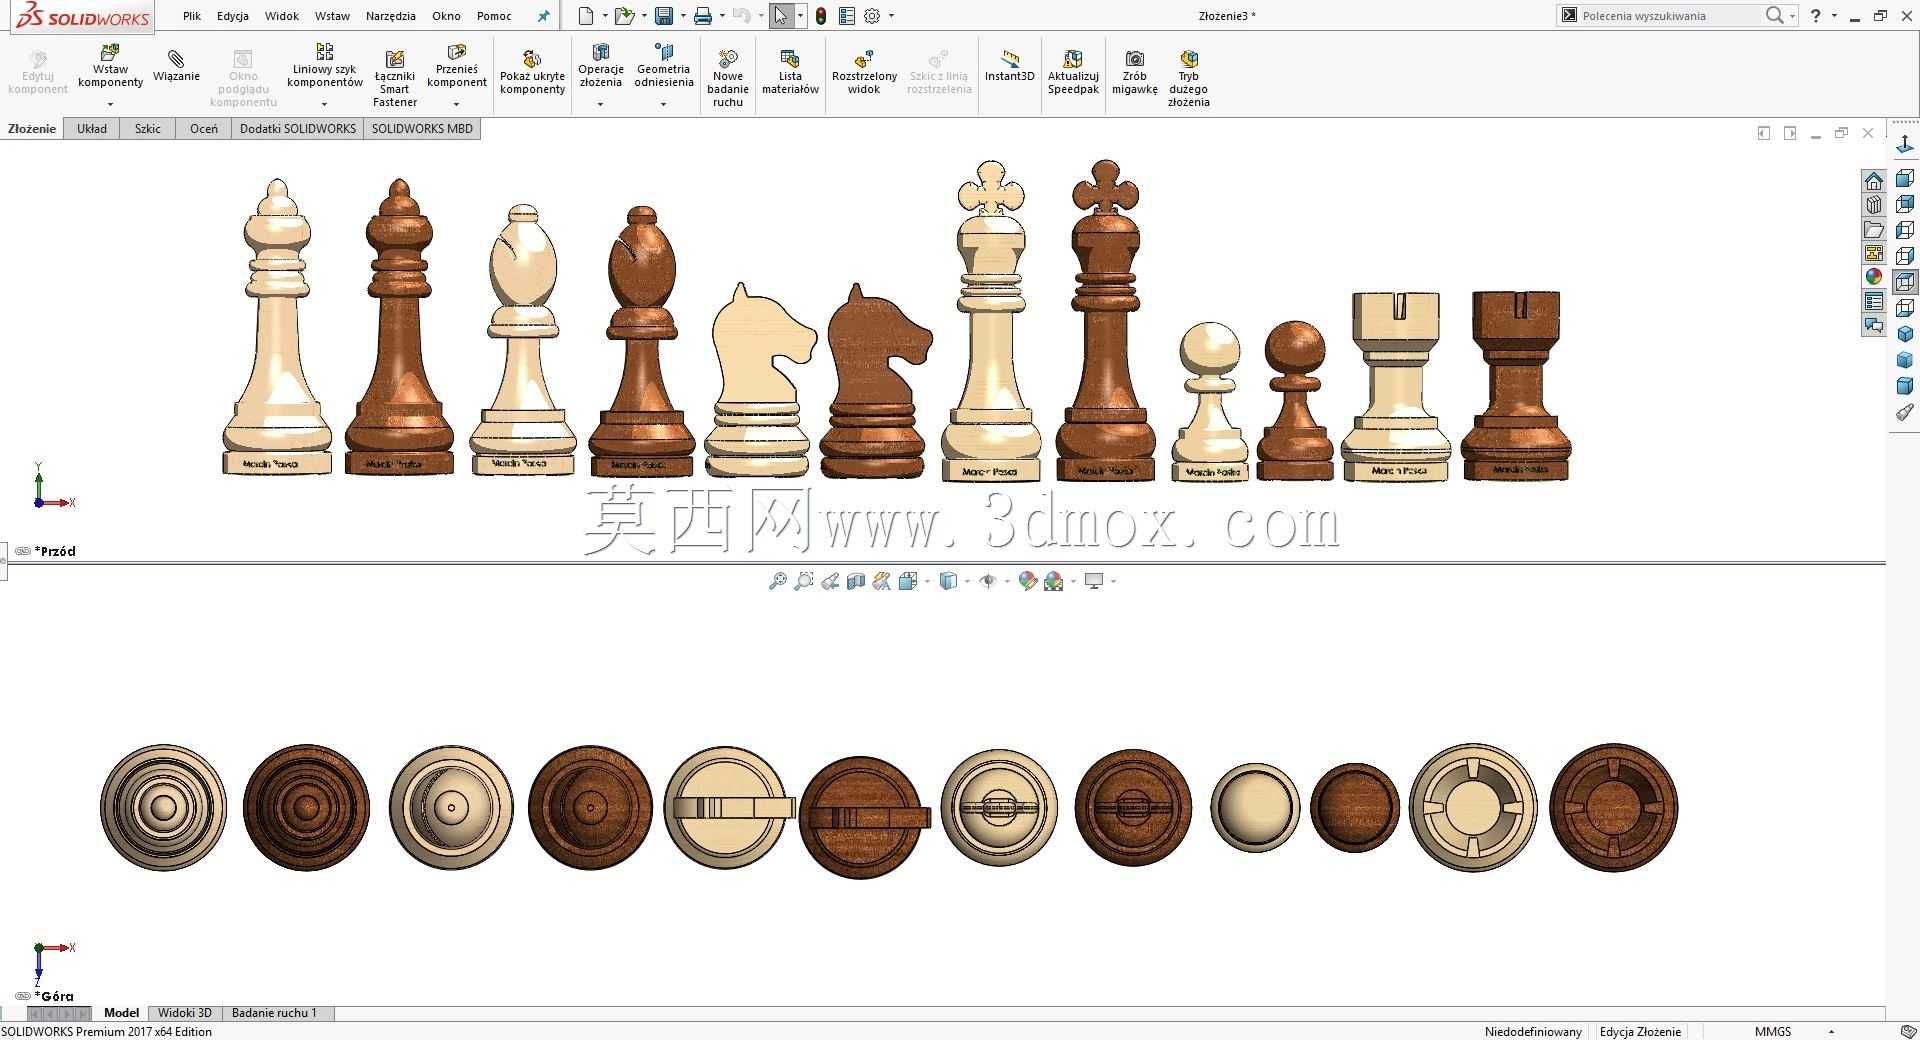Open the Plik menu
The width and height of the screenshot is (1920, 1040).
[192, 16]
